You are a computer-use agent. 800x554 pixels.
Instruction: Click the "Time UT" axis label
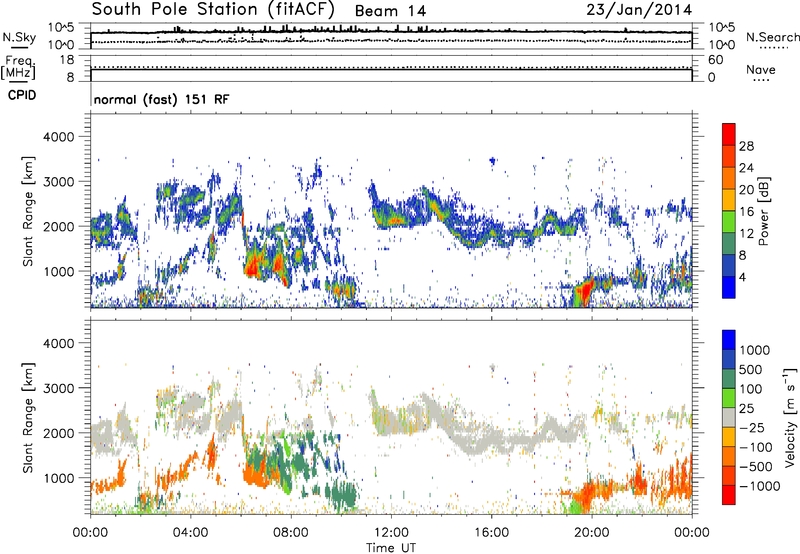click(x=391, y=548)
